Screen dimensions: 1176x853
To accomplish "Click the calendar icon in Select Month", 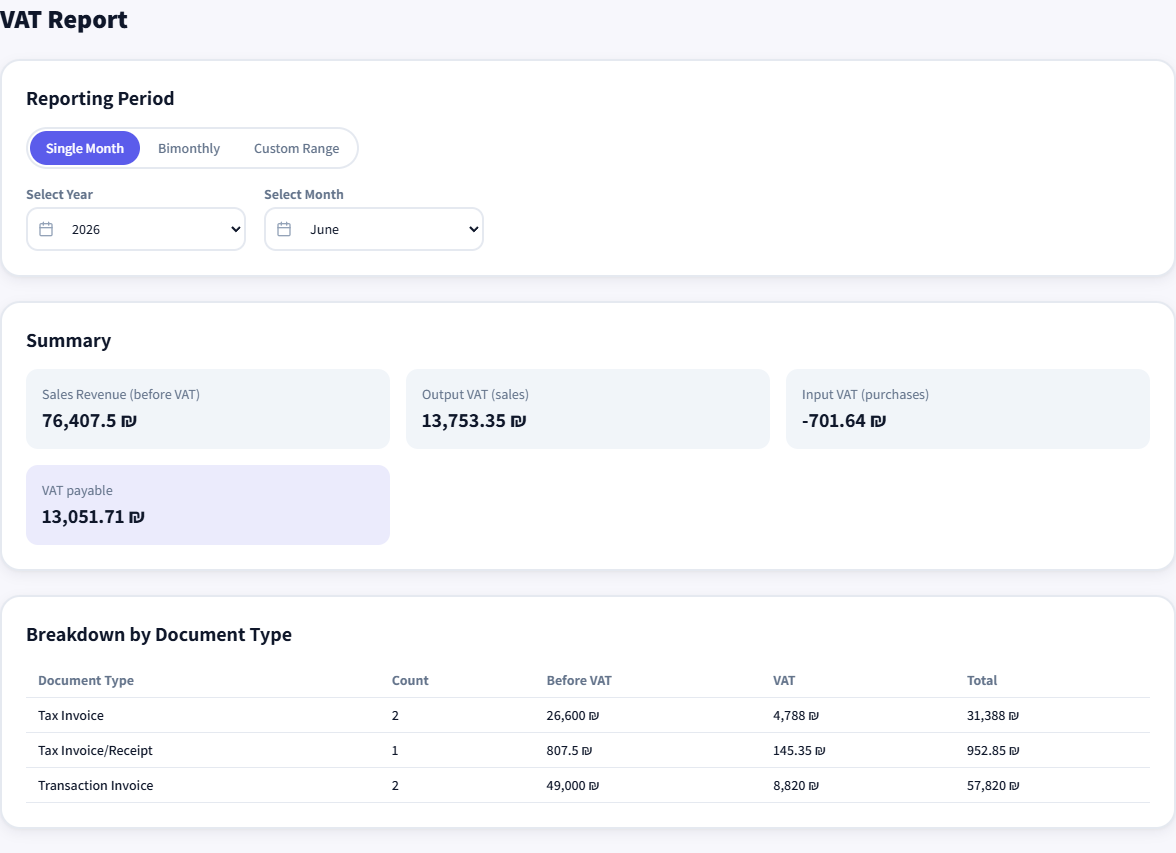I will click(x=284, y=229).
